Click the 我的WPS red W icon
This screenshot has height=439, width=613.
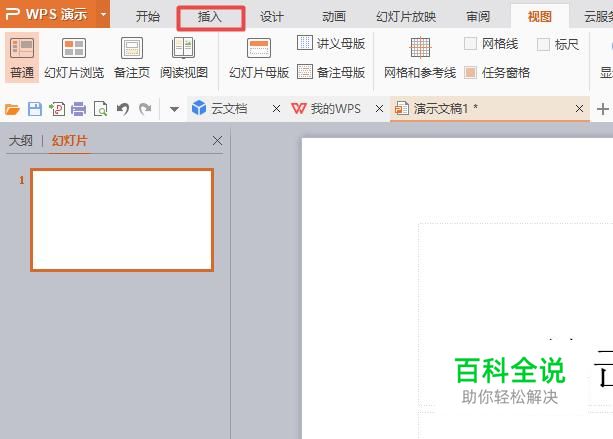[299, 108]
